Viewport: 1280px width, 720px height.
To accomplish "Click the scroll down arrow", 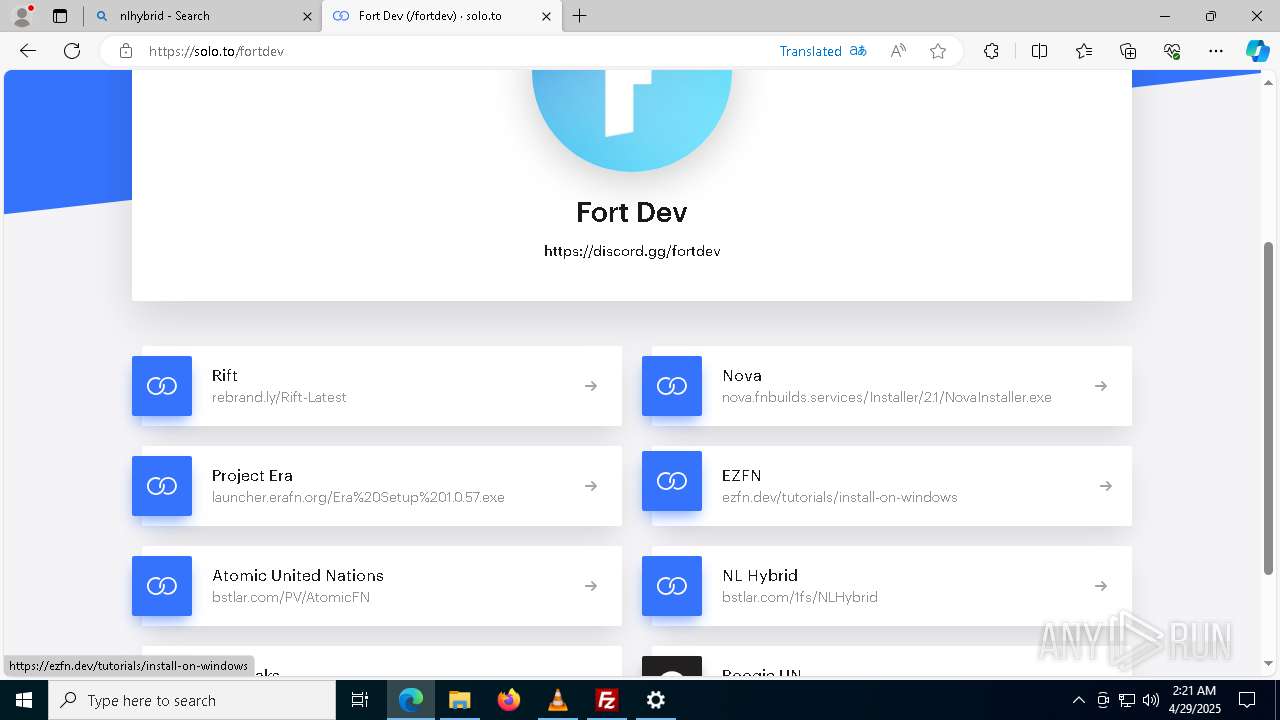I will click(x=1269, y=663).
